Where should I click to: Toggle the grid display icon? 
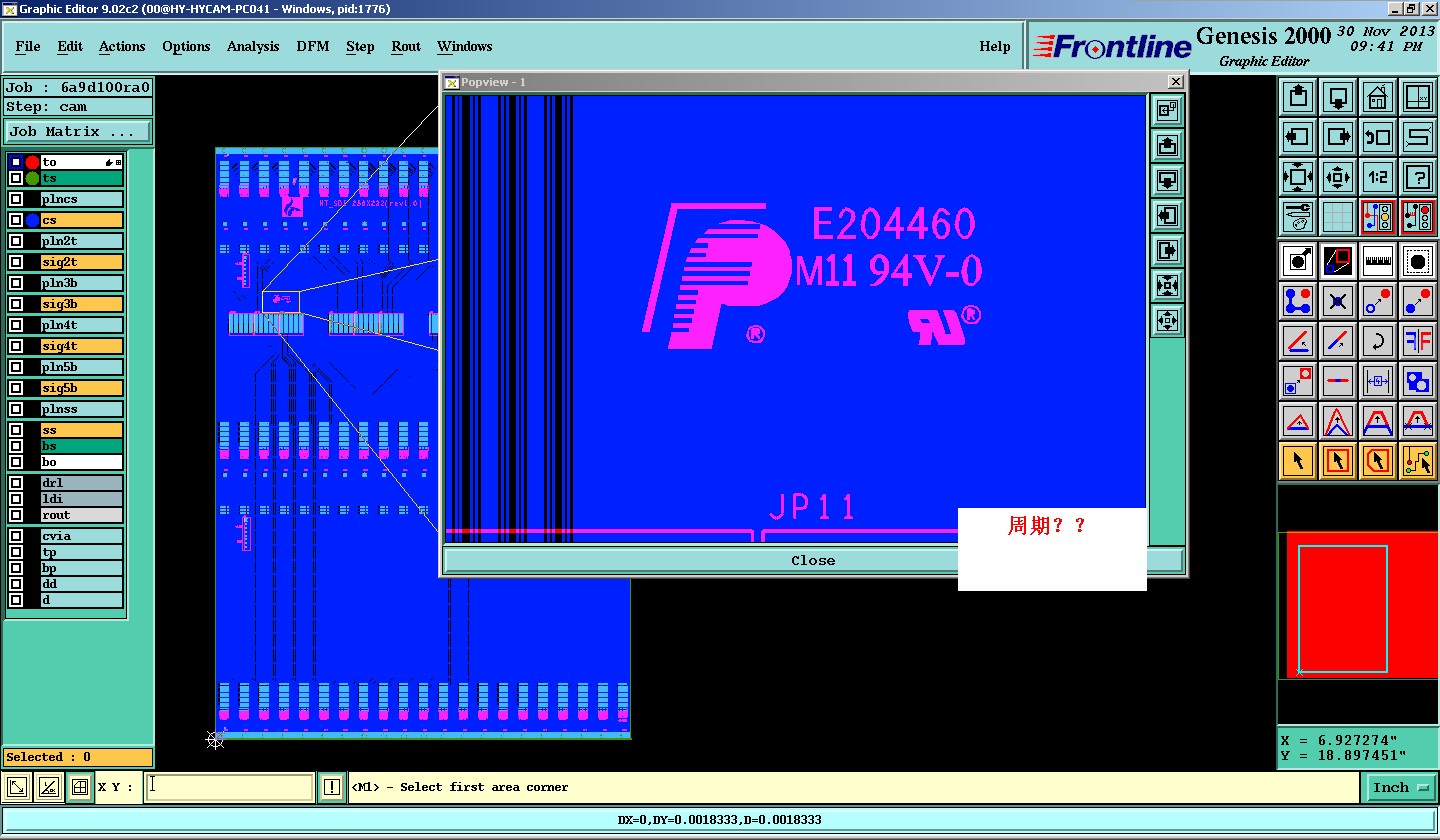tap(1338, 216)
